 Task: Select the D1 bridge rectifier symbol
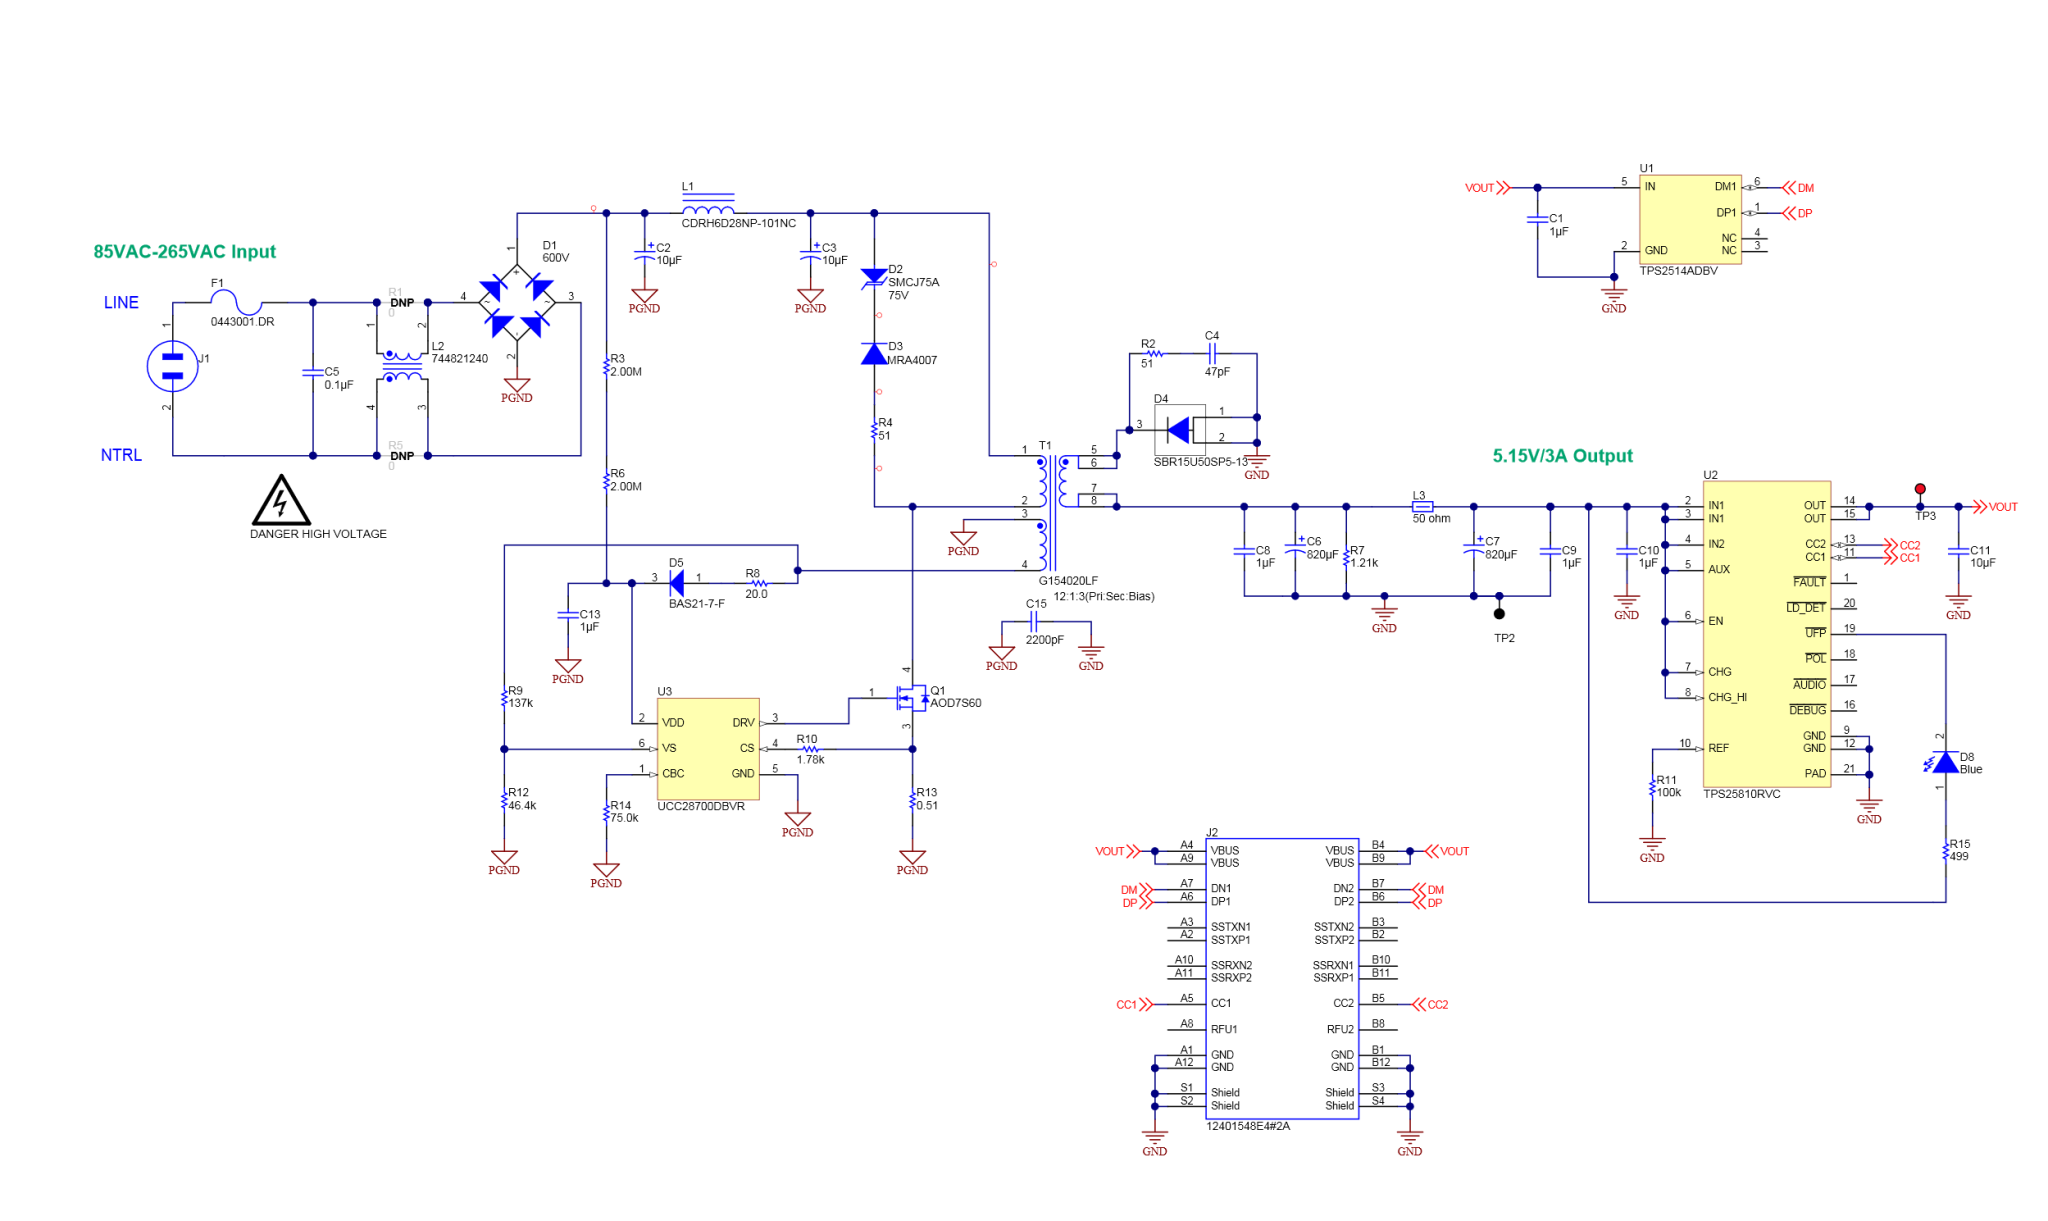coord(516,304)
